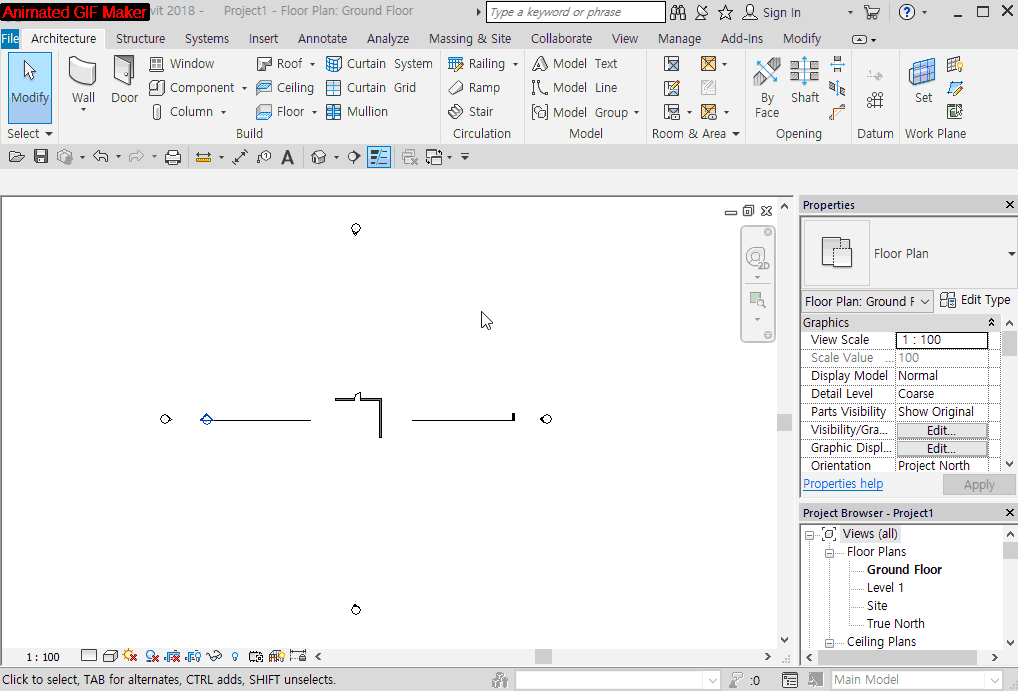
Task: Toggle temporary hide/isolate glasses icon
Action: pyautogui.click(x=214, y=656)
